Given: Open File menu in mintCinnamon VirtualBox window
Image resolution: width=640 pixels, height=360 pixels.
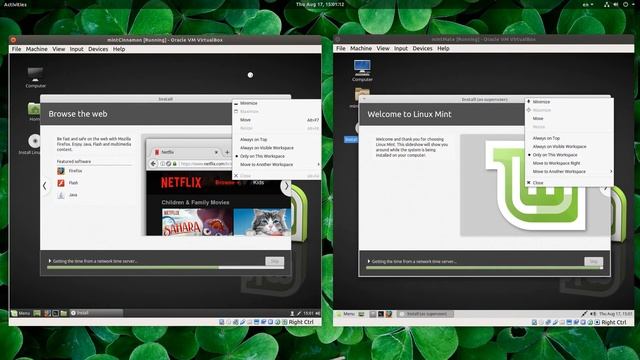Looking at the screenshot, I should tap(16, 49).
